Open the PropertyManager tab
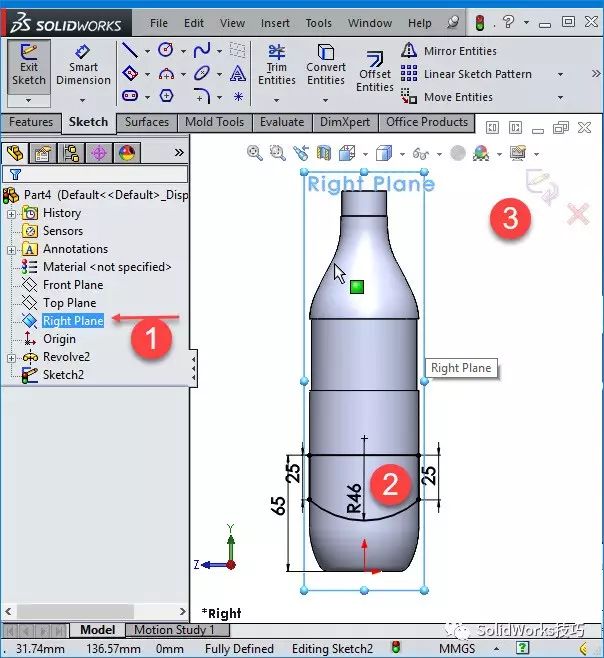The image size is (604, 658). click(x=43, y=153)
